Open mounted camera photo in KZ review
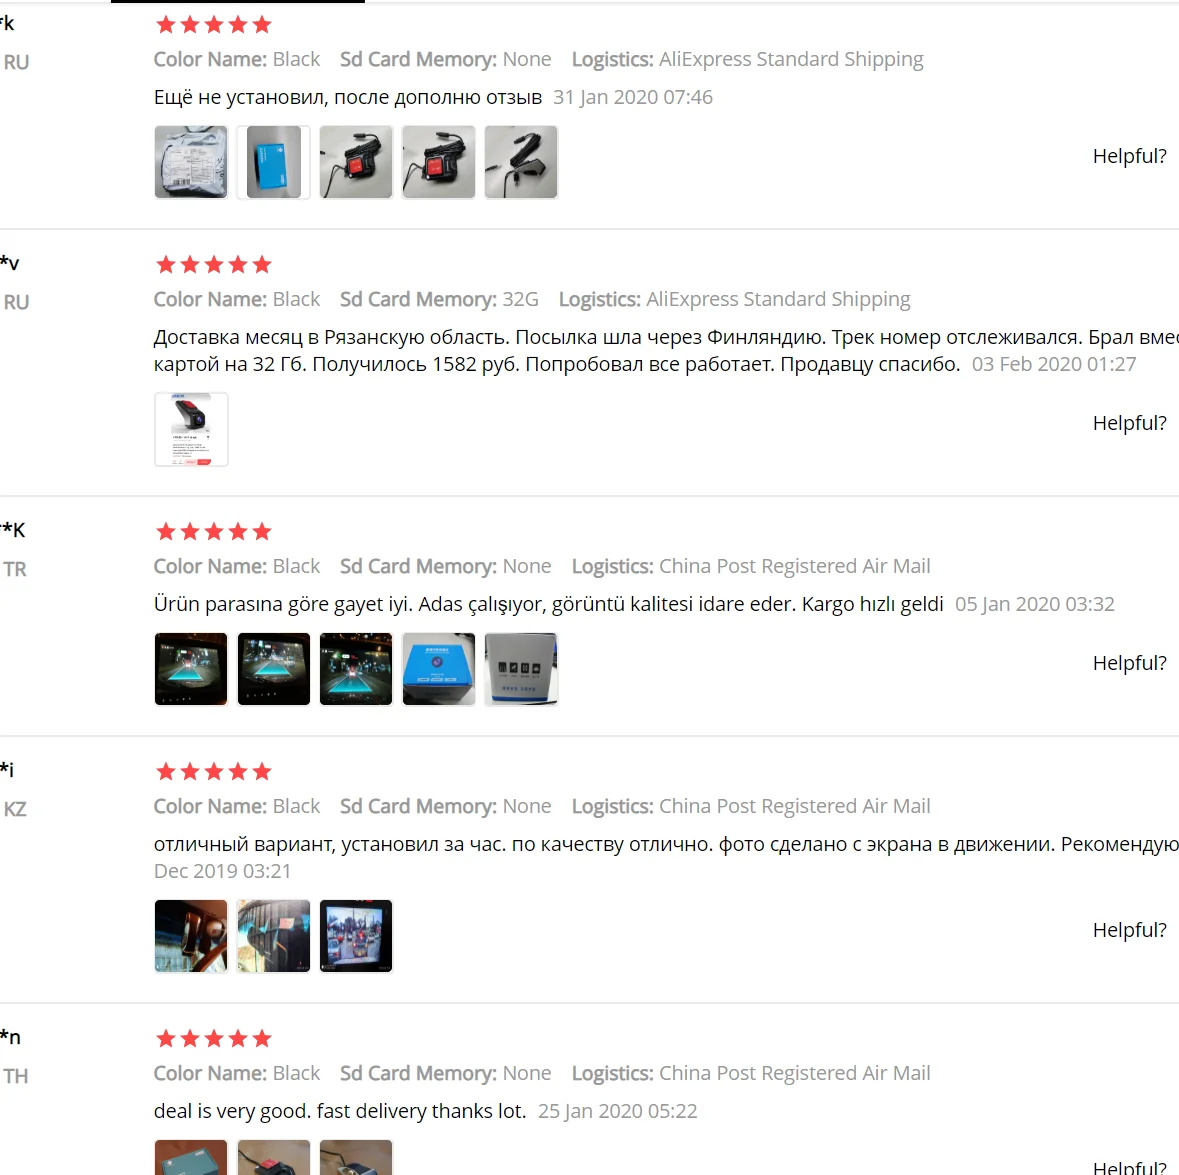 tap(191, 936)
